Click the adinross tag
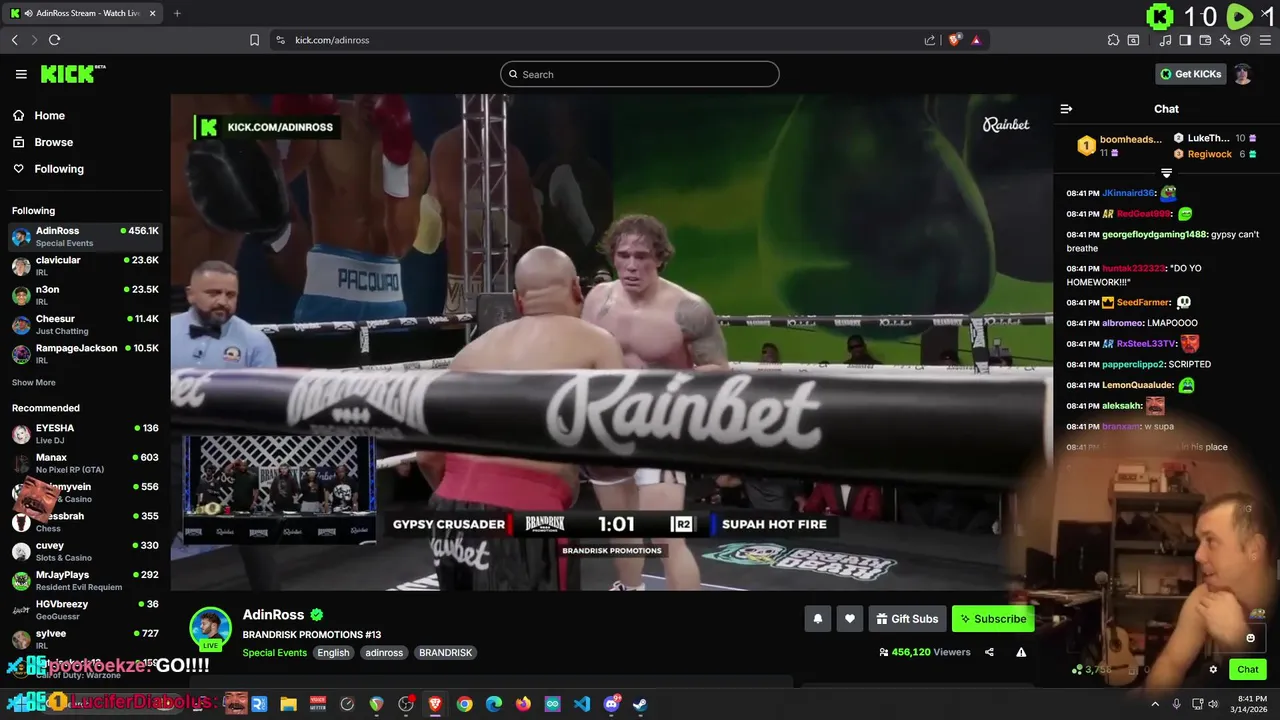 pos(384,653)
